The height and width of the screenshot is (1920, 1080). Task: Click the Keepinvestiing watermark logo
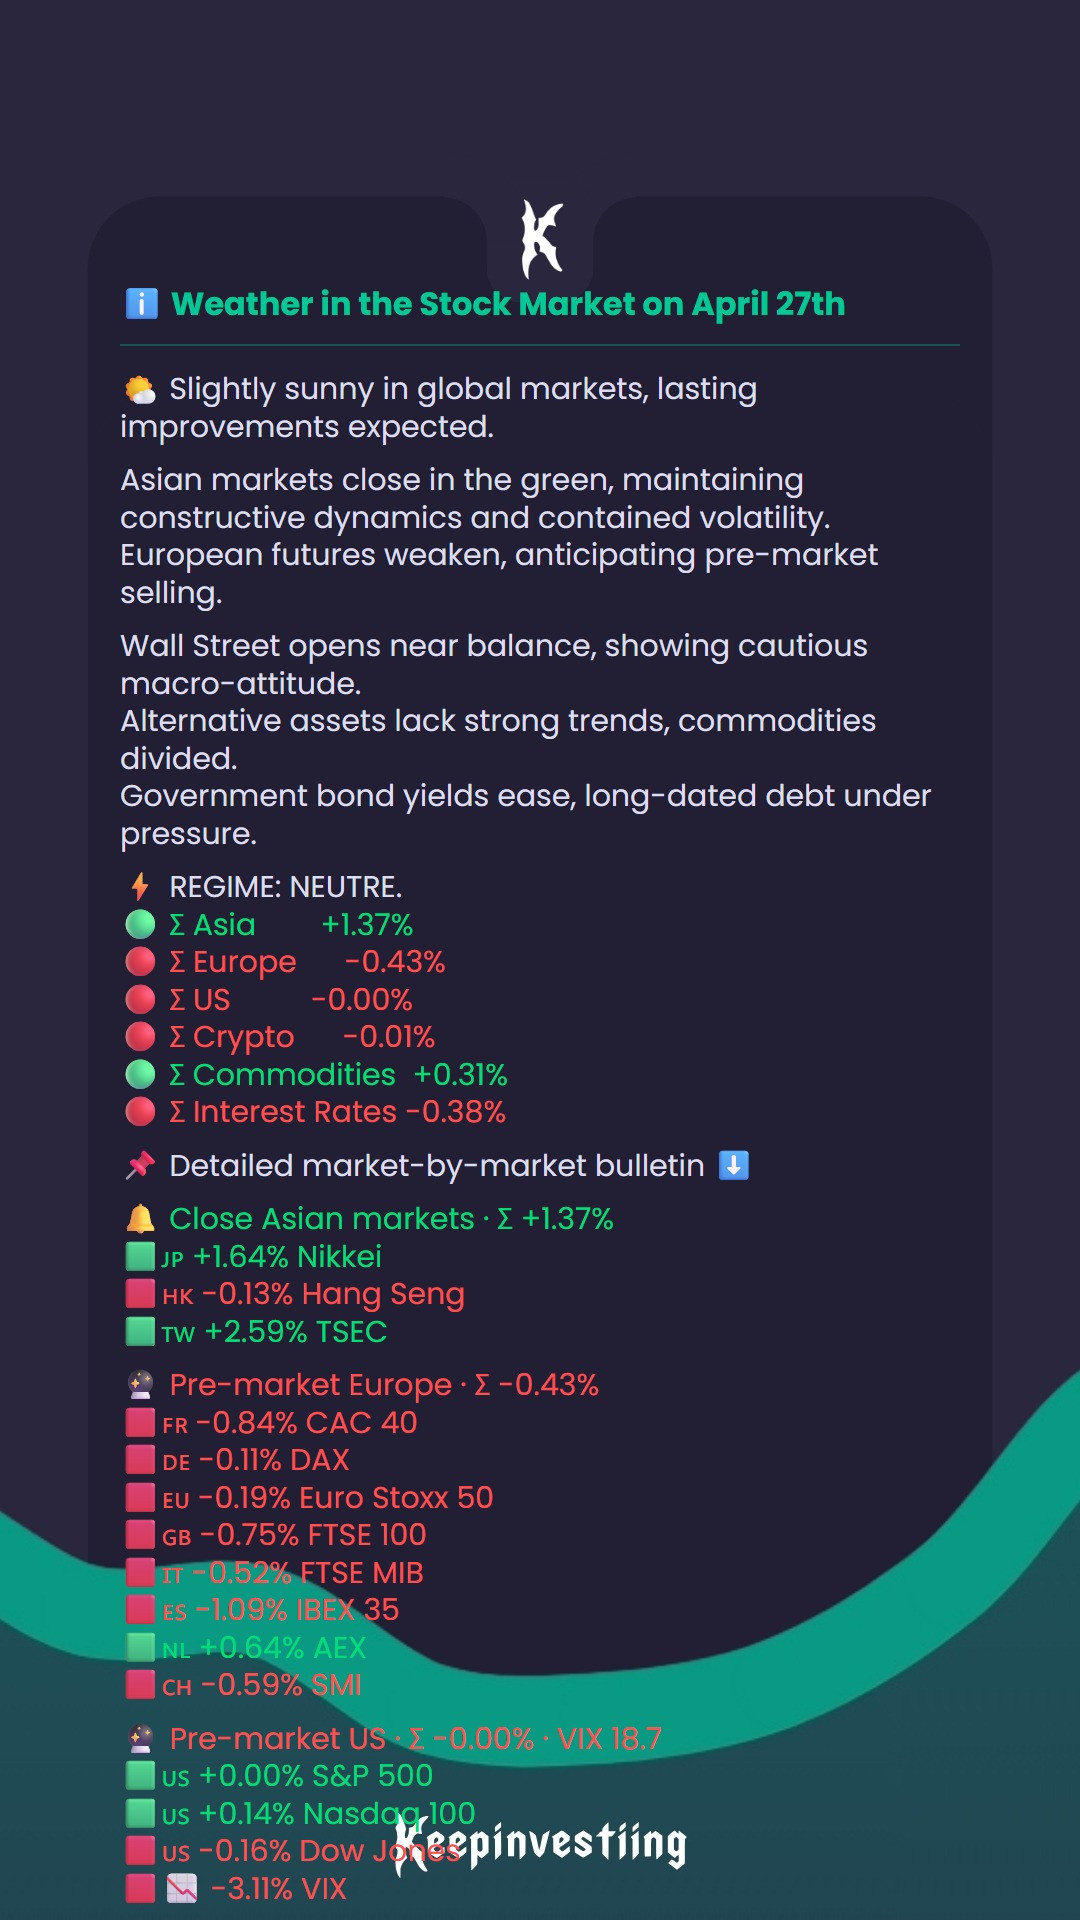tap(540, 1843)
